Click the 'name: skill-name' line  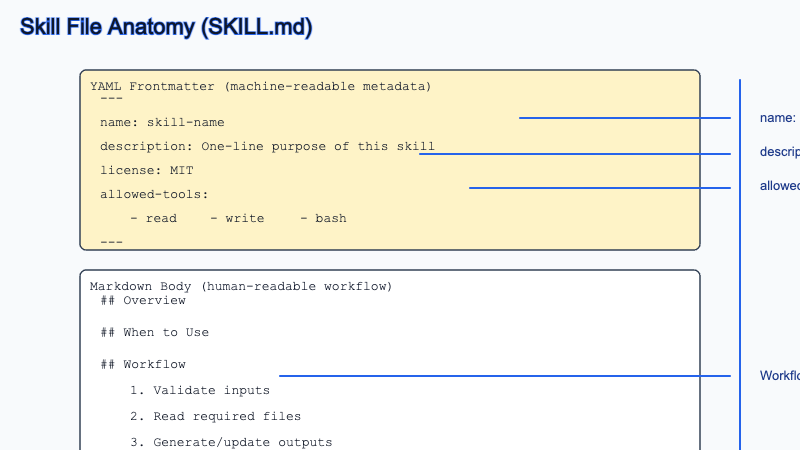(x=162, y=122)
